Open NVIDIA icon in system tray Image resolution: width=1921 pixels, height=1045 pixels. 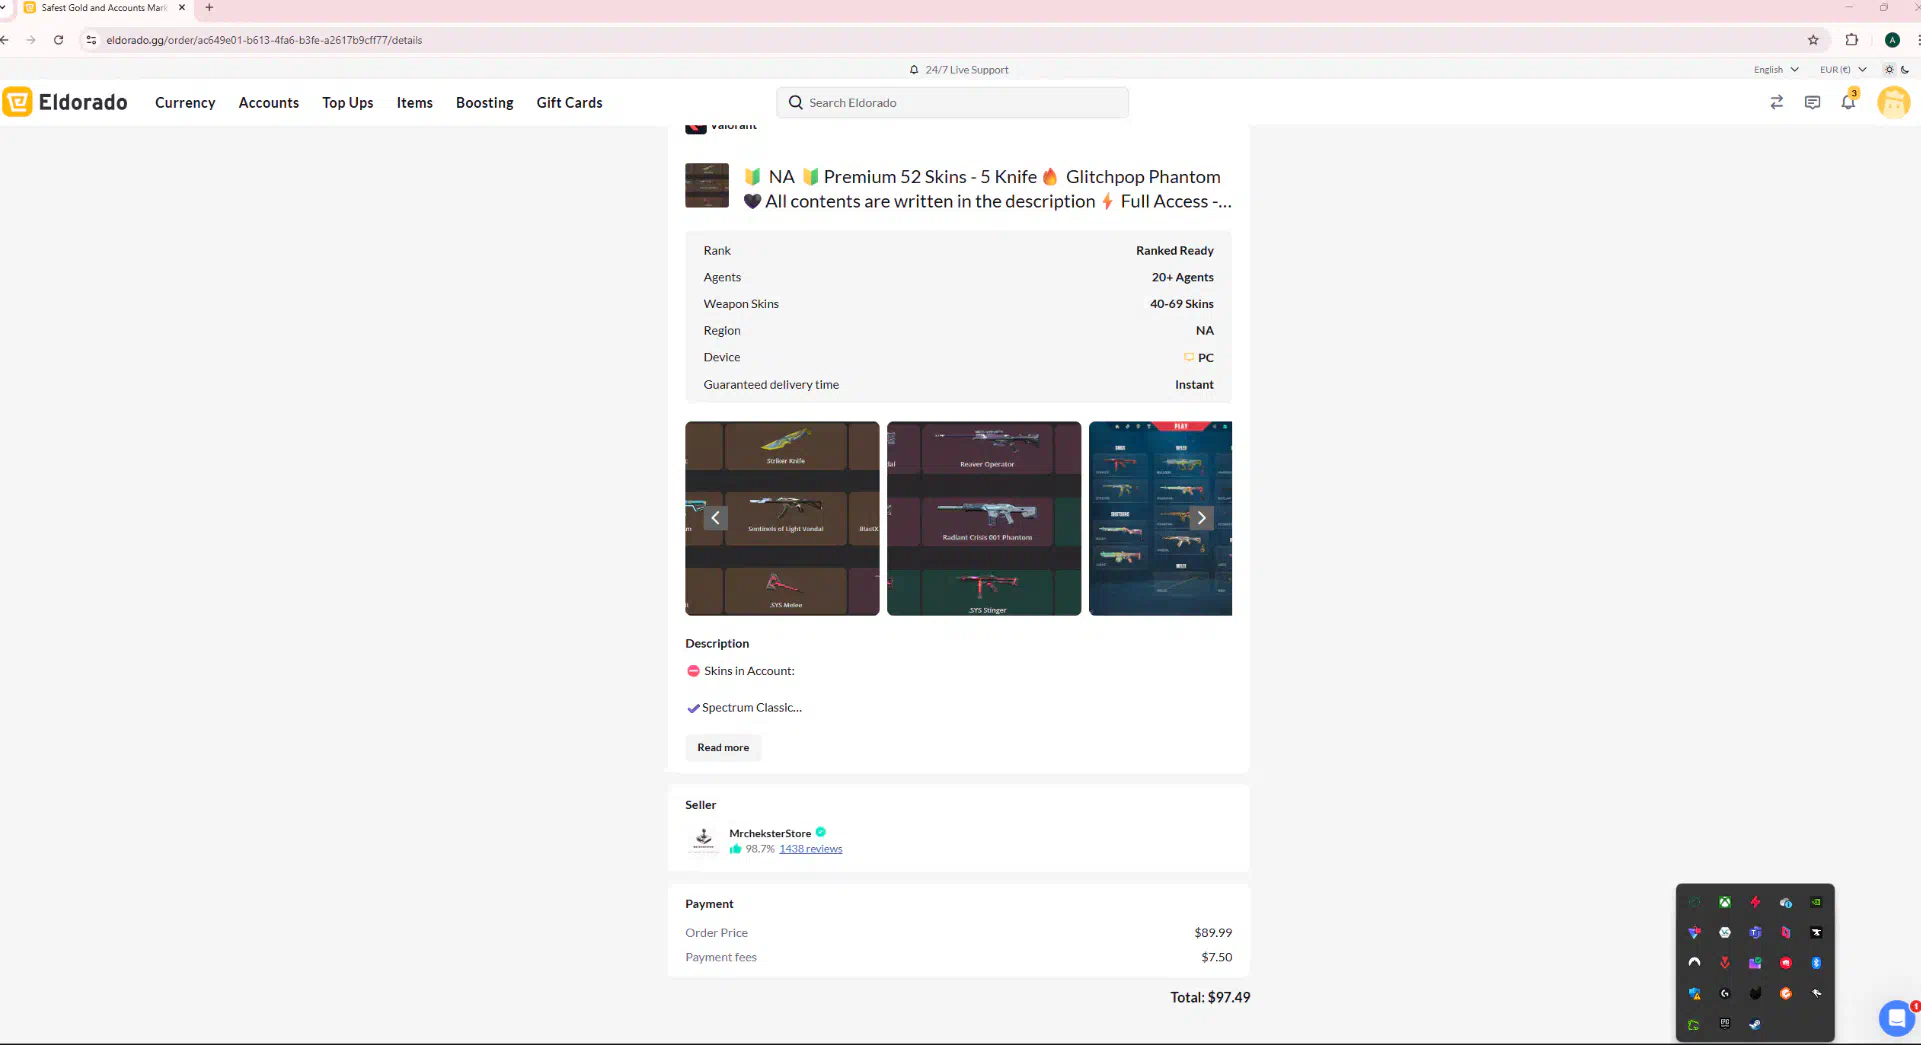pos(1816,902)
